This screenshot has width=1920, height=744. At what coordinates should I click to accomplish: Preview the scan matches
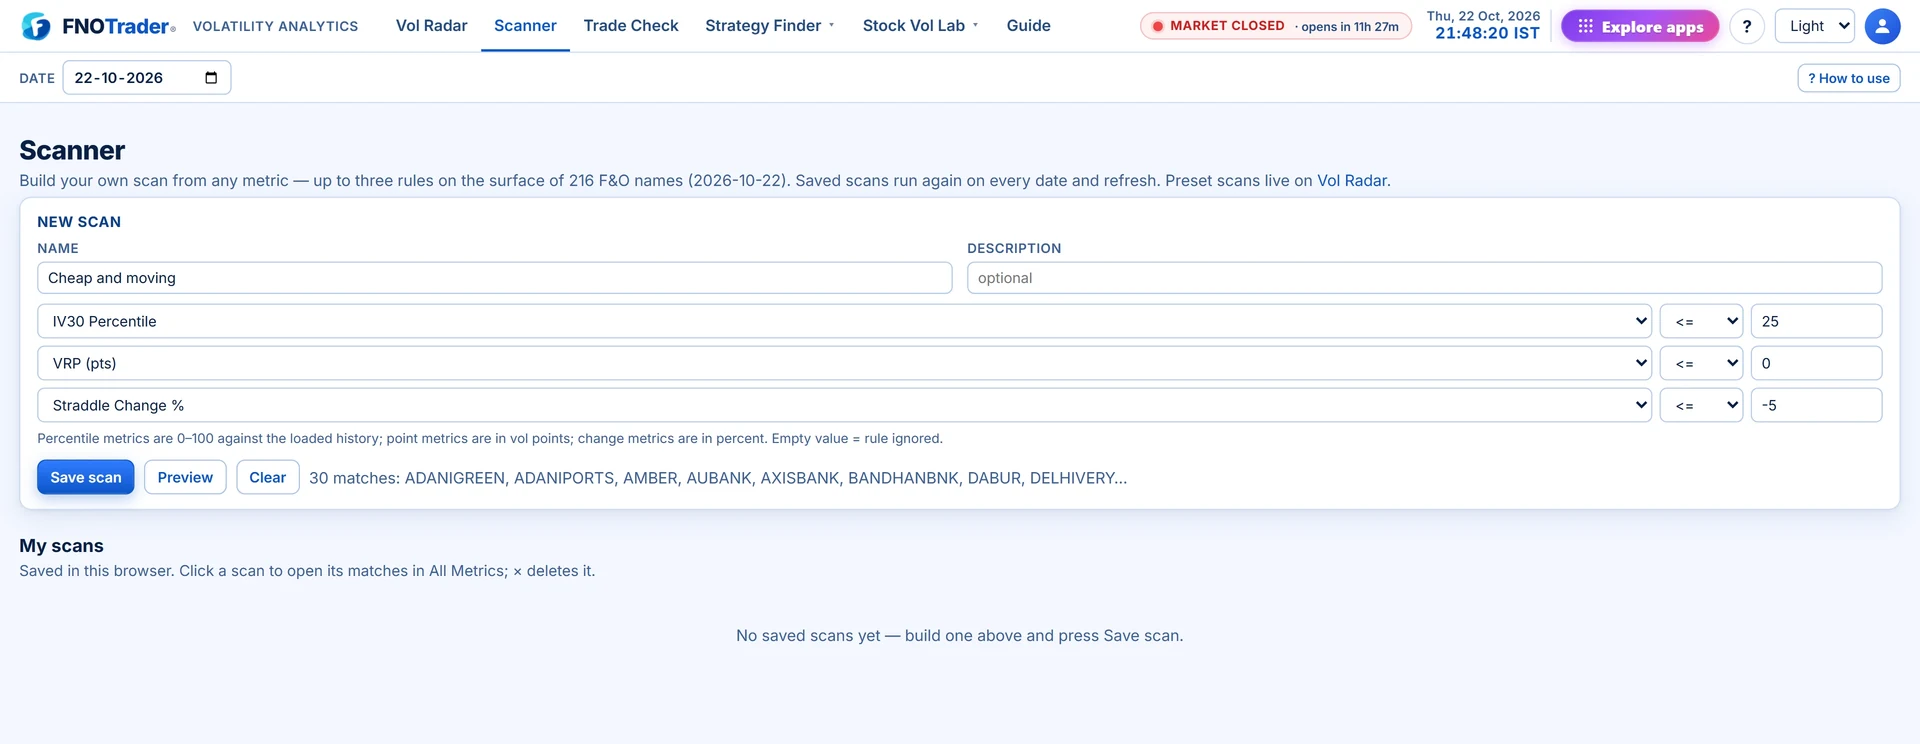(185, 477)
